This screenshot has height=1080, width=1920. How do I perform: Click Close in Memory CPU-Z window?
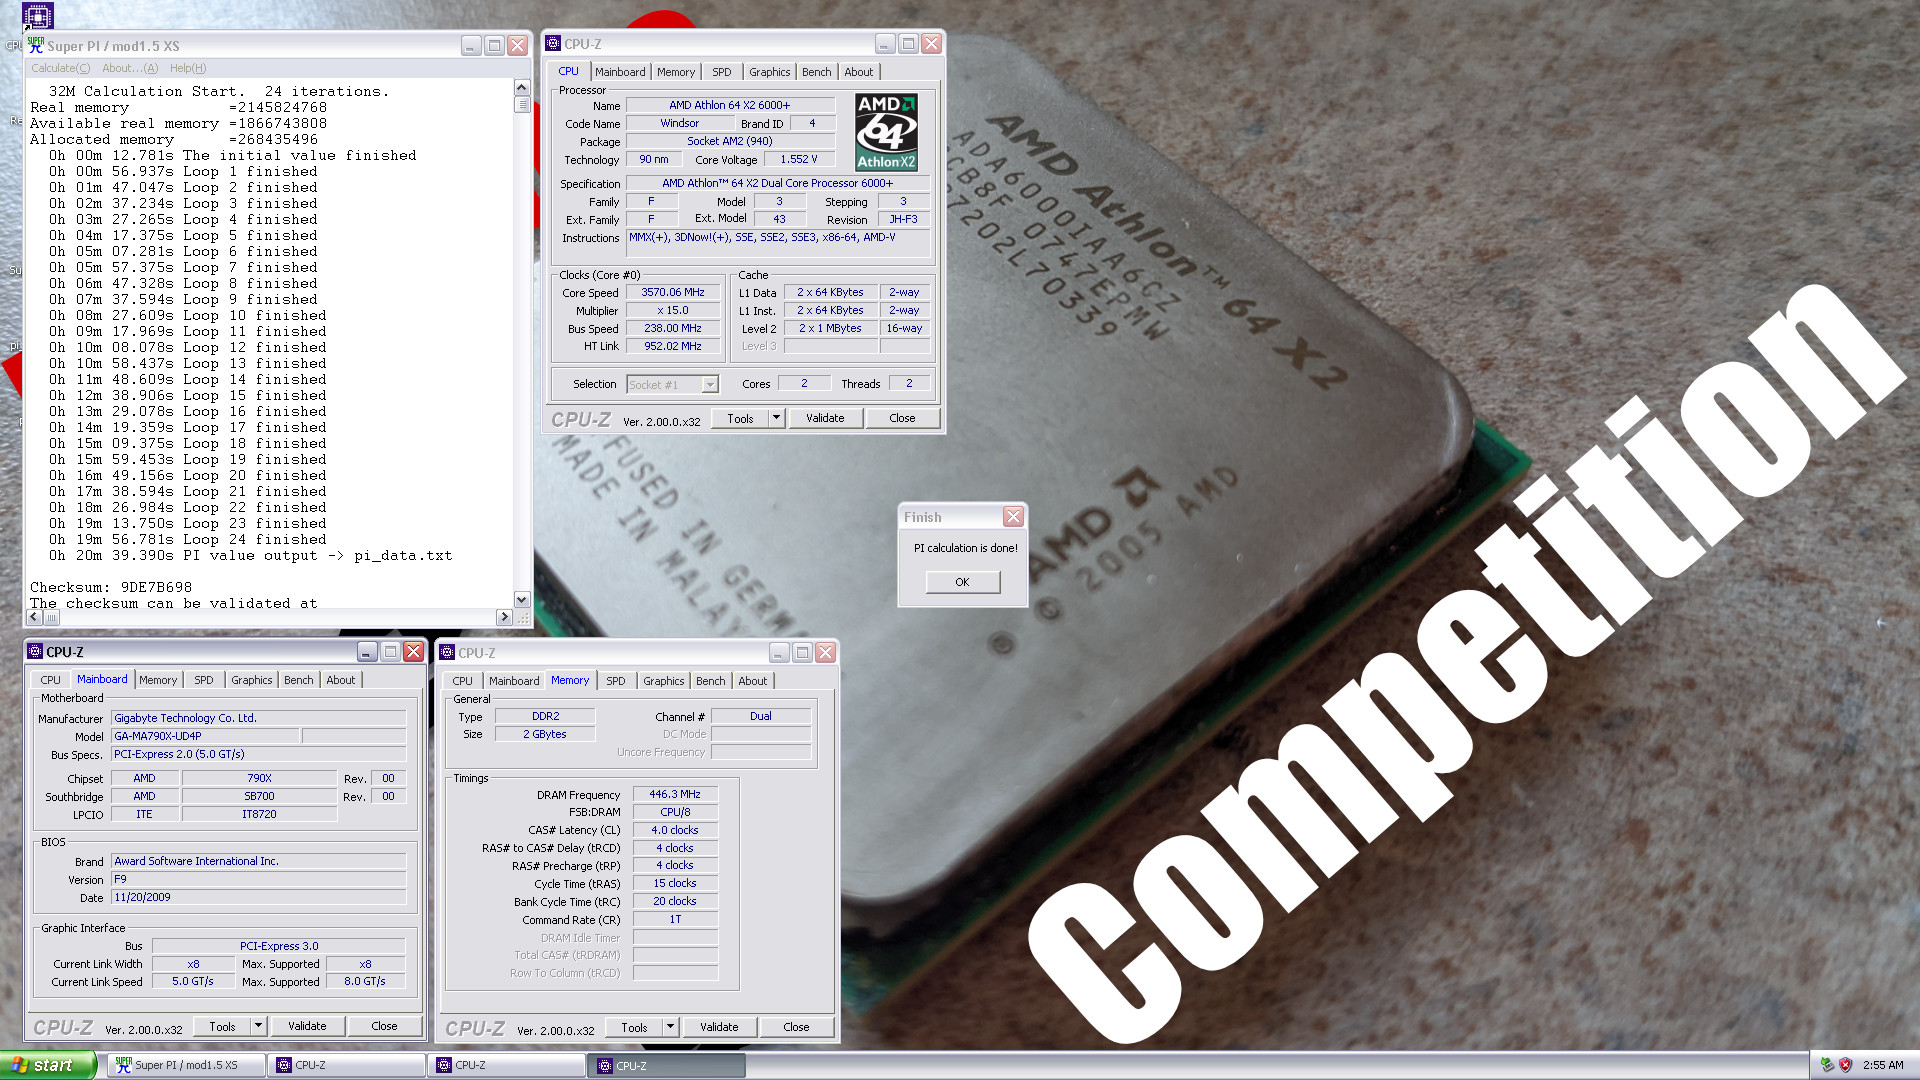click(x=796, y=1027)
